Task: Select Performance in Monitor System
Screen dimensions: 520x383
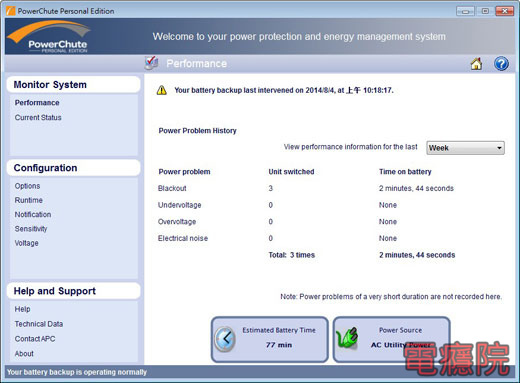Action: 37,103
